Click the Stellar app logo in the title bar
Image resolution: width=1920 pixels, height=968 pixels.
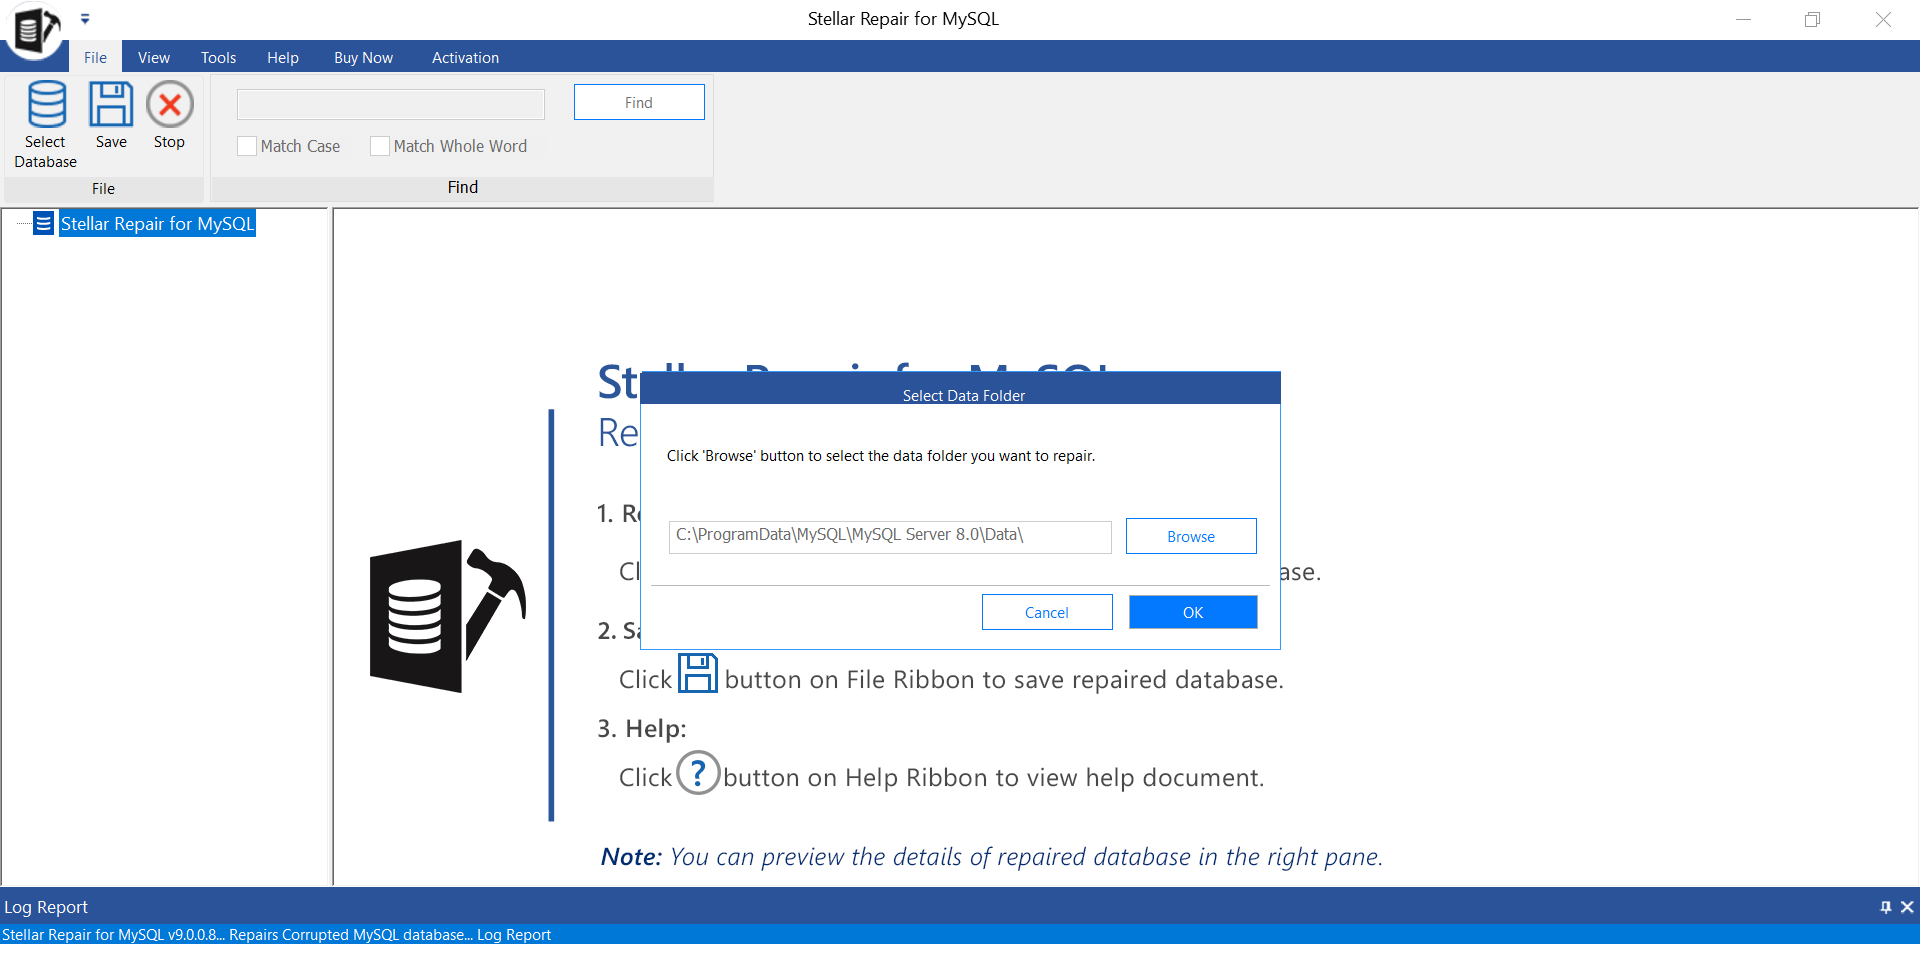35,29
